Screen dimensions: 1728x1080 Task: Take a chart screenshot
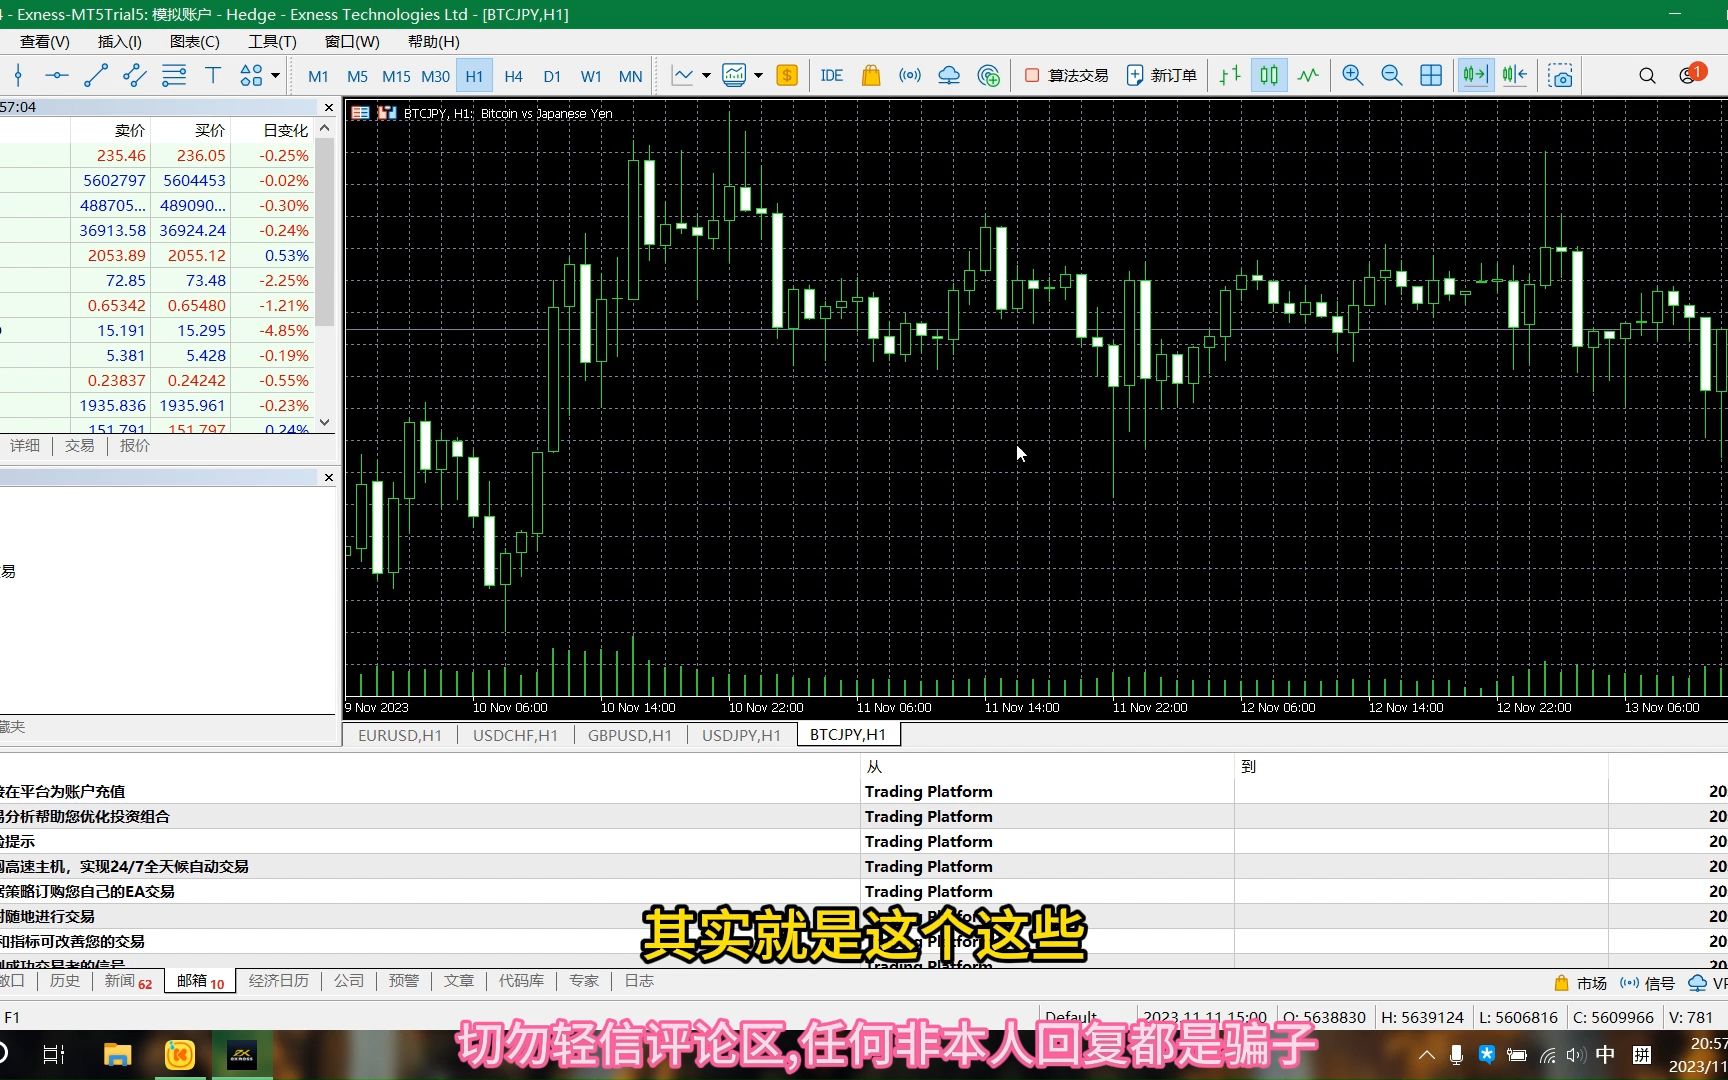pyautogui.click(x=1560, y=75)
